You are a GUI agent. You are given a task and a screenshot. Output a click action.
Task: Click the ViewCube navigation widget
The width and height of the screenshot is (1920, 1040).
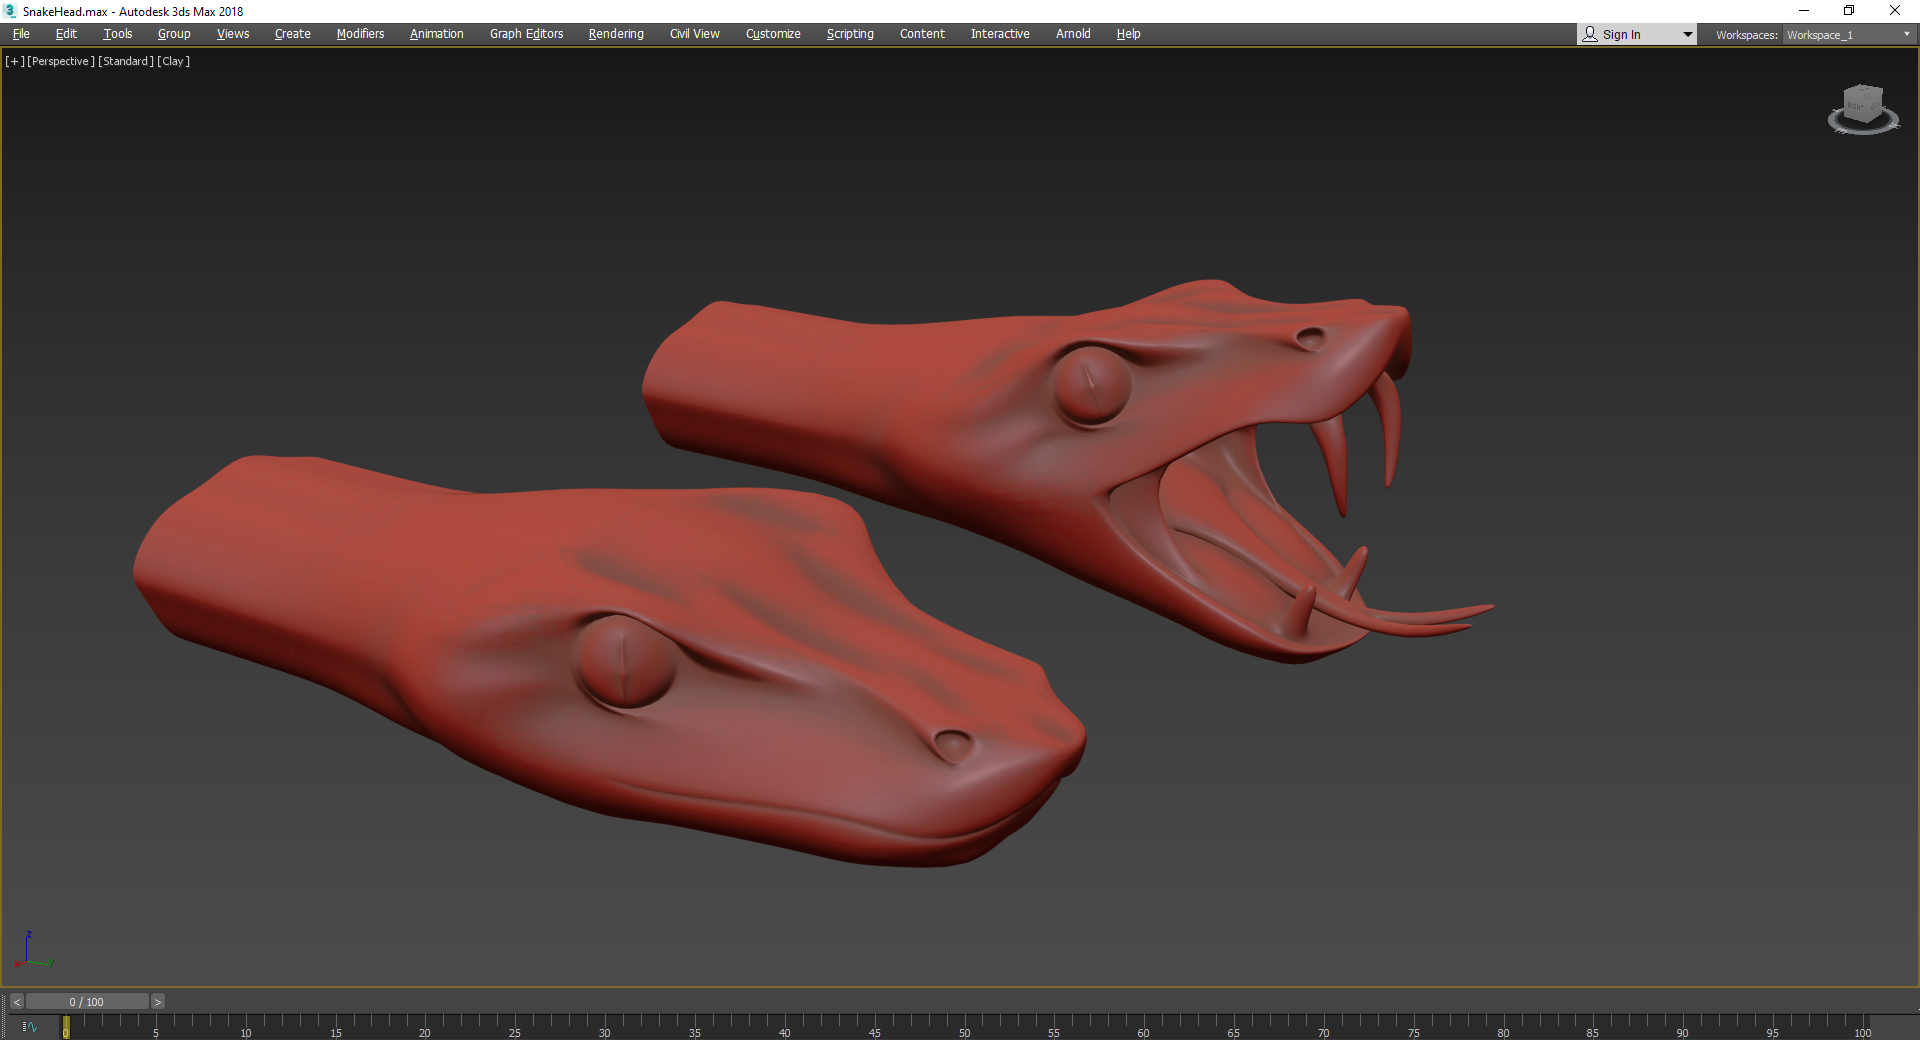click(x=1863, y=109)
